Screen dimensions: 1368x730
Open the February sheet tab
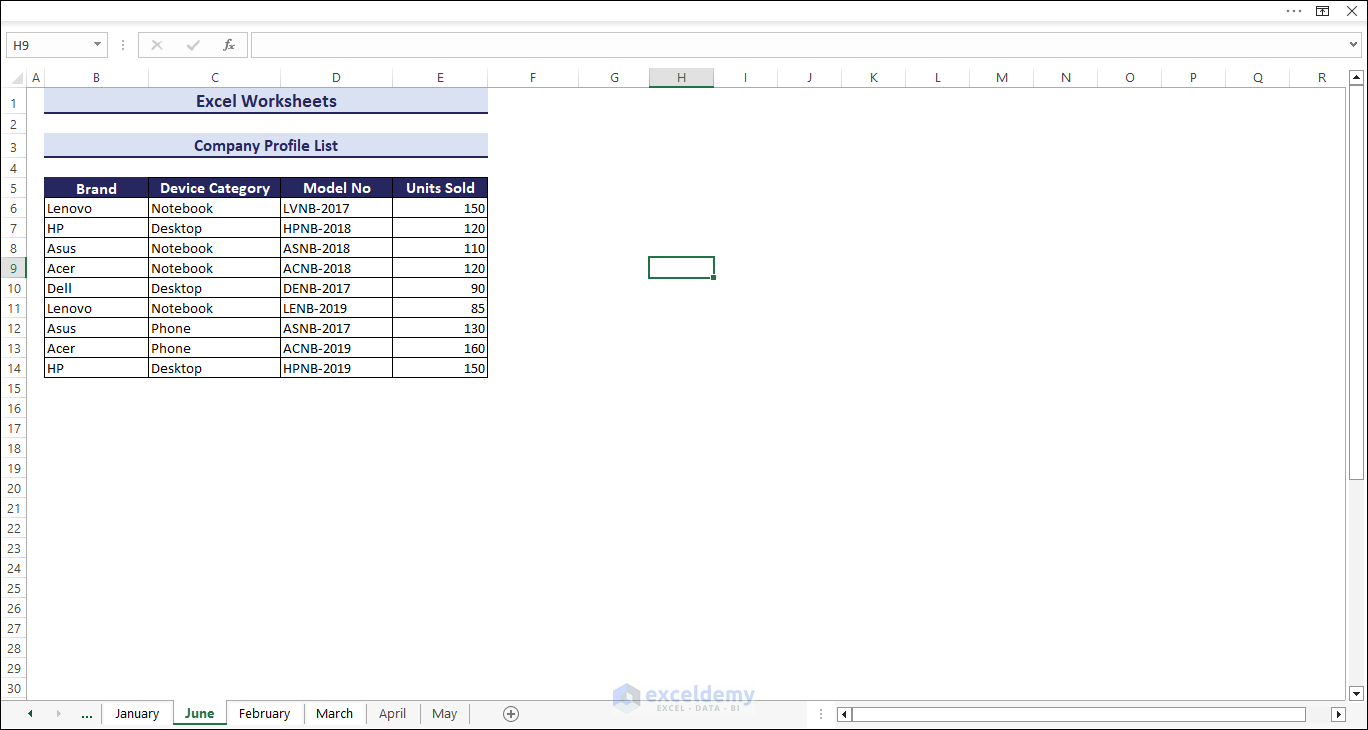pos(265,714)
